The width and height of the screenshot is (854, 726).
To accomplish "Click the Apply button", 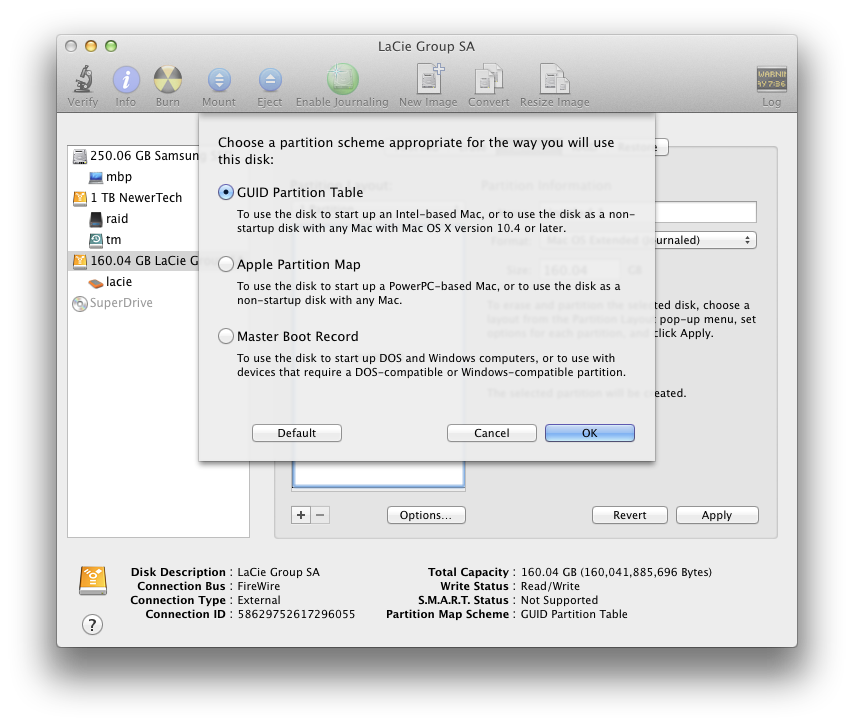I will pos(717,515).
